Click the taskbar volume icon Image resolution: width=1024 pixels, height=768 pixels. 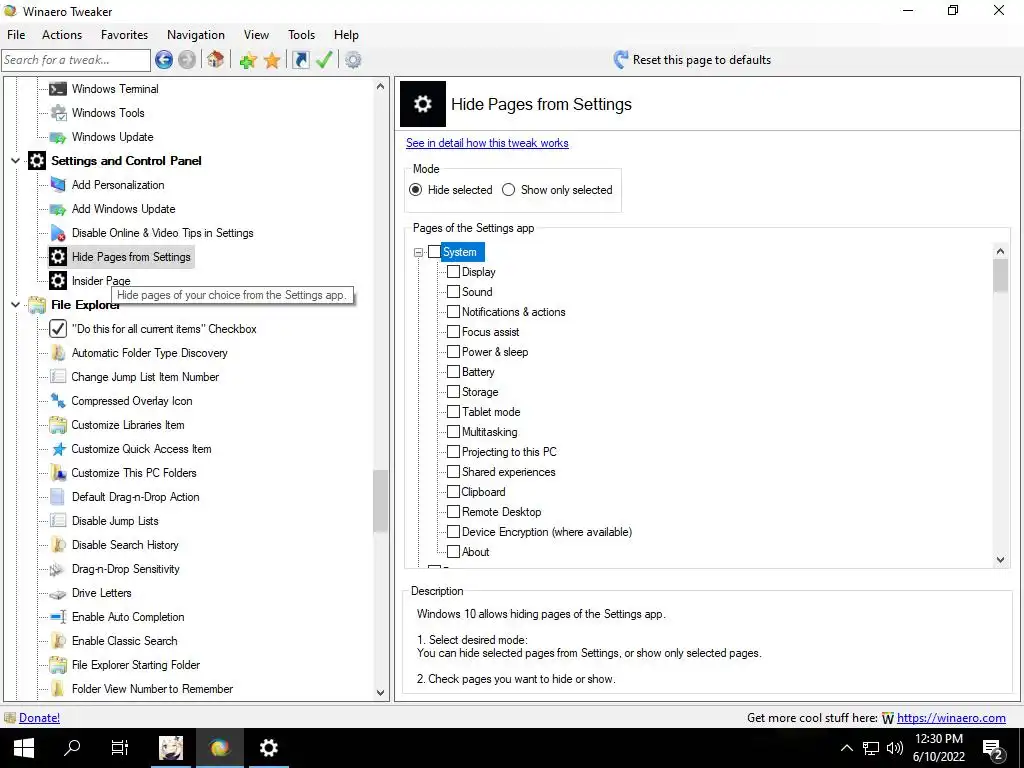pos(895,748)
